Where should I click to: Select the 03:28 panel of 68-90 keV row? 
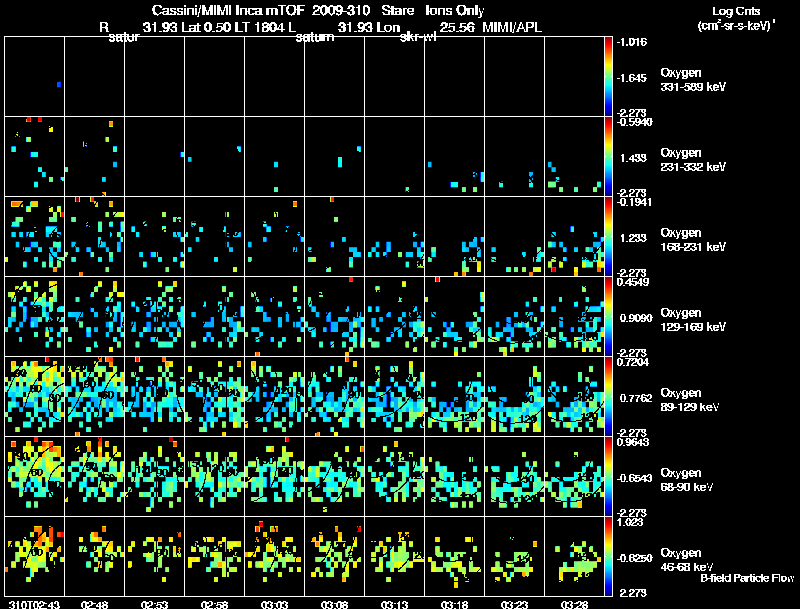[574, 476]
